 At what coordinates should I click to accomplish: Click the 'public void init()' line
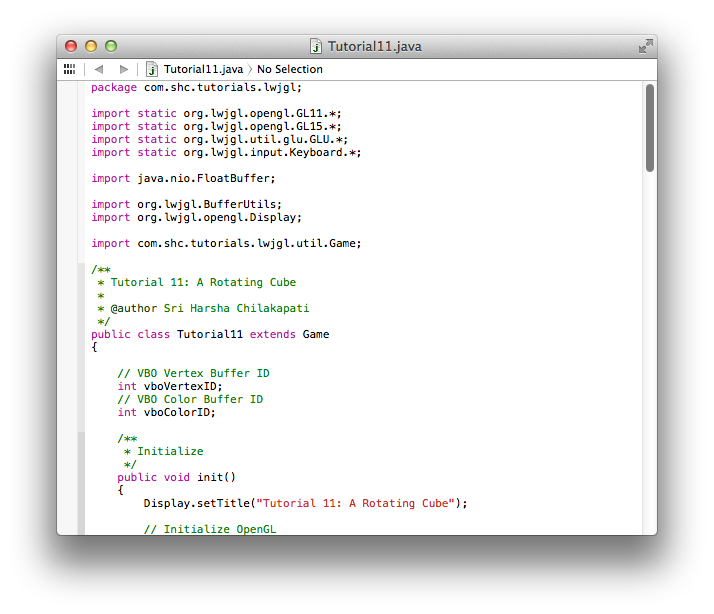pyautogui.click(x=176, y=477)
